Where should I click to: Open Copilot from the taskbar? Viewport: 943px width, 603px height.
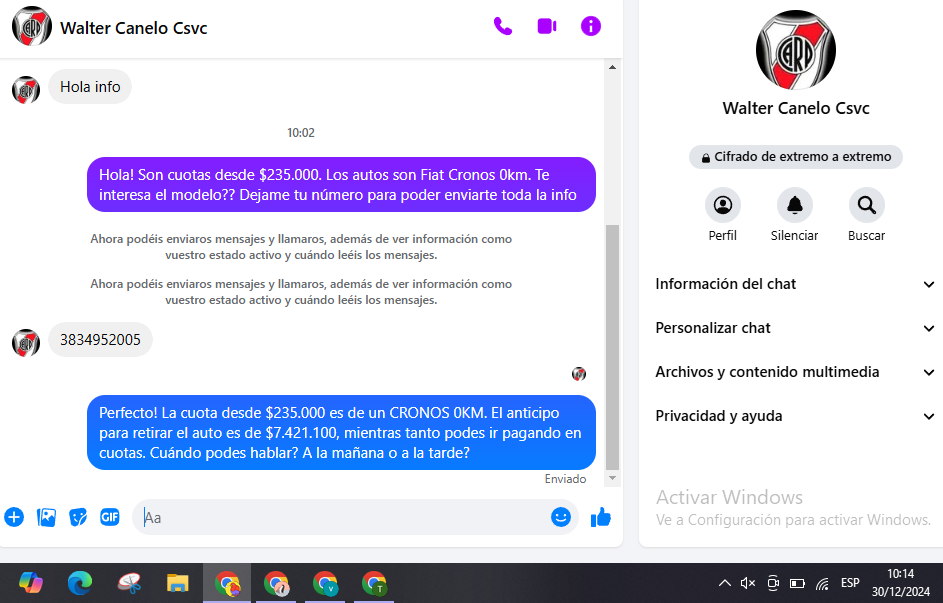[31, 583]
